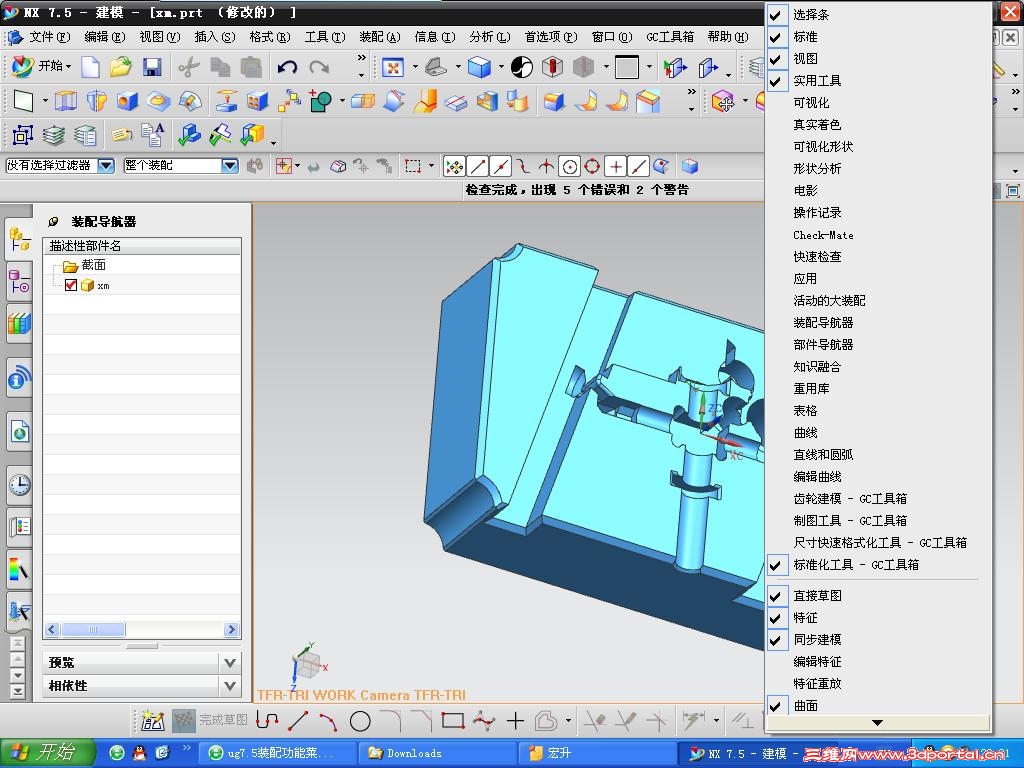The image size is (1024, 768).
Task: Select the Line sketch tool
Action: pyautogui.click(x=298, y=720)
